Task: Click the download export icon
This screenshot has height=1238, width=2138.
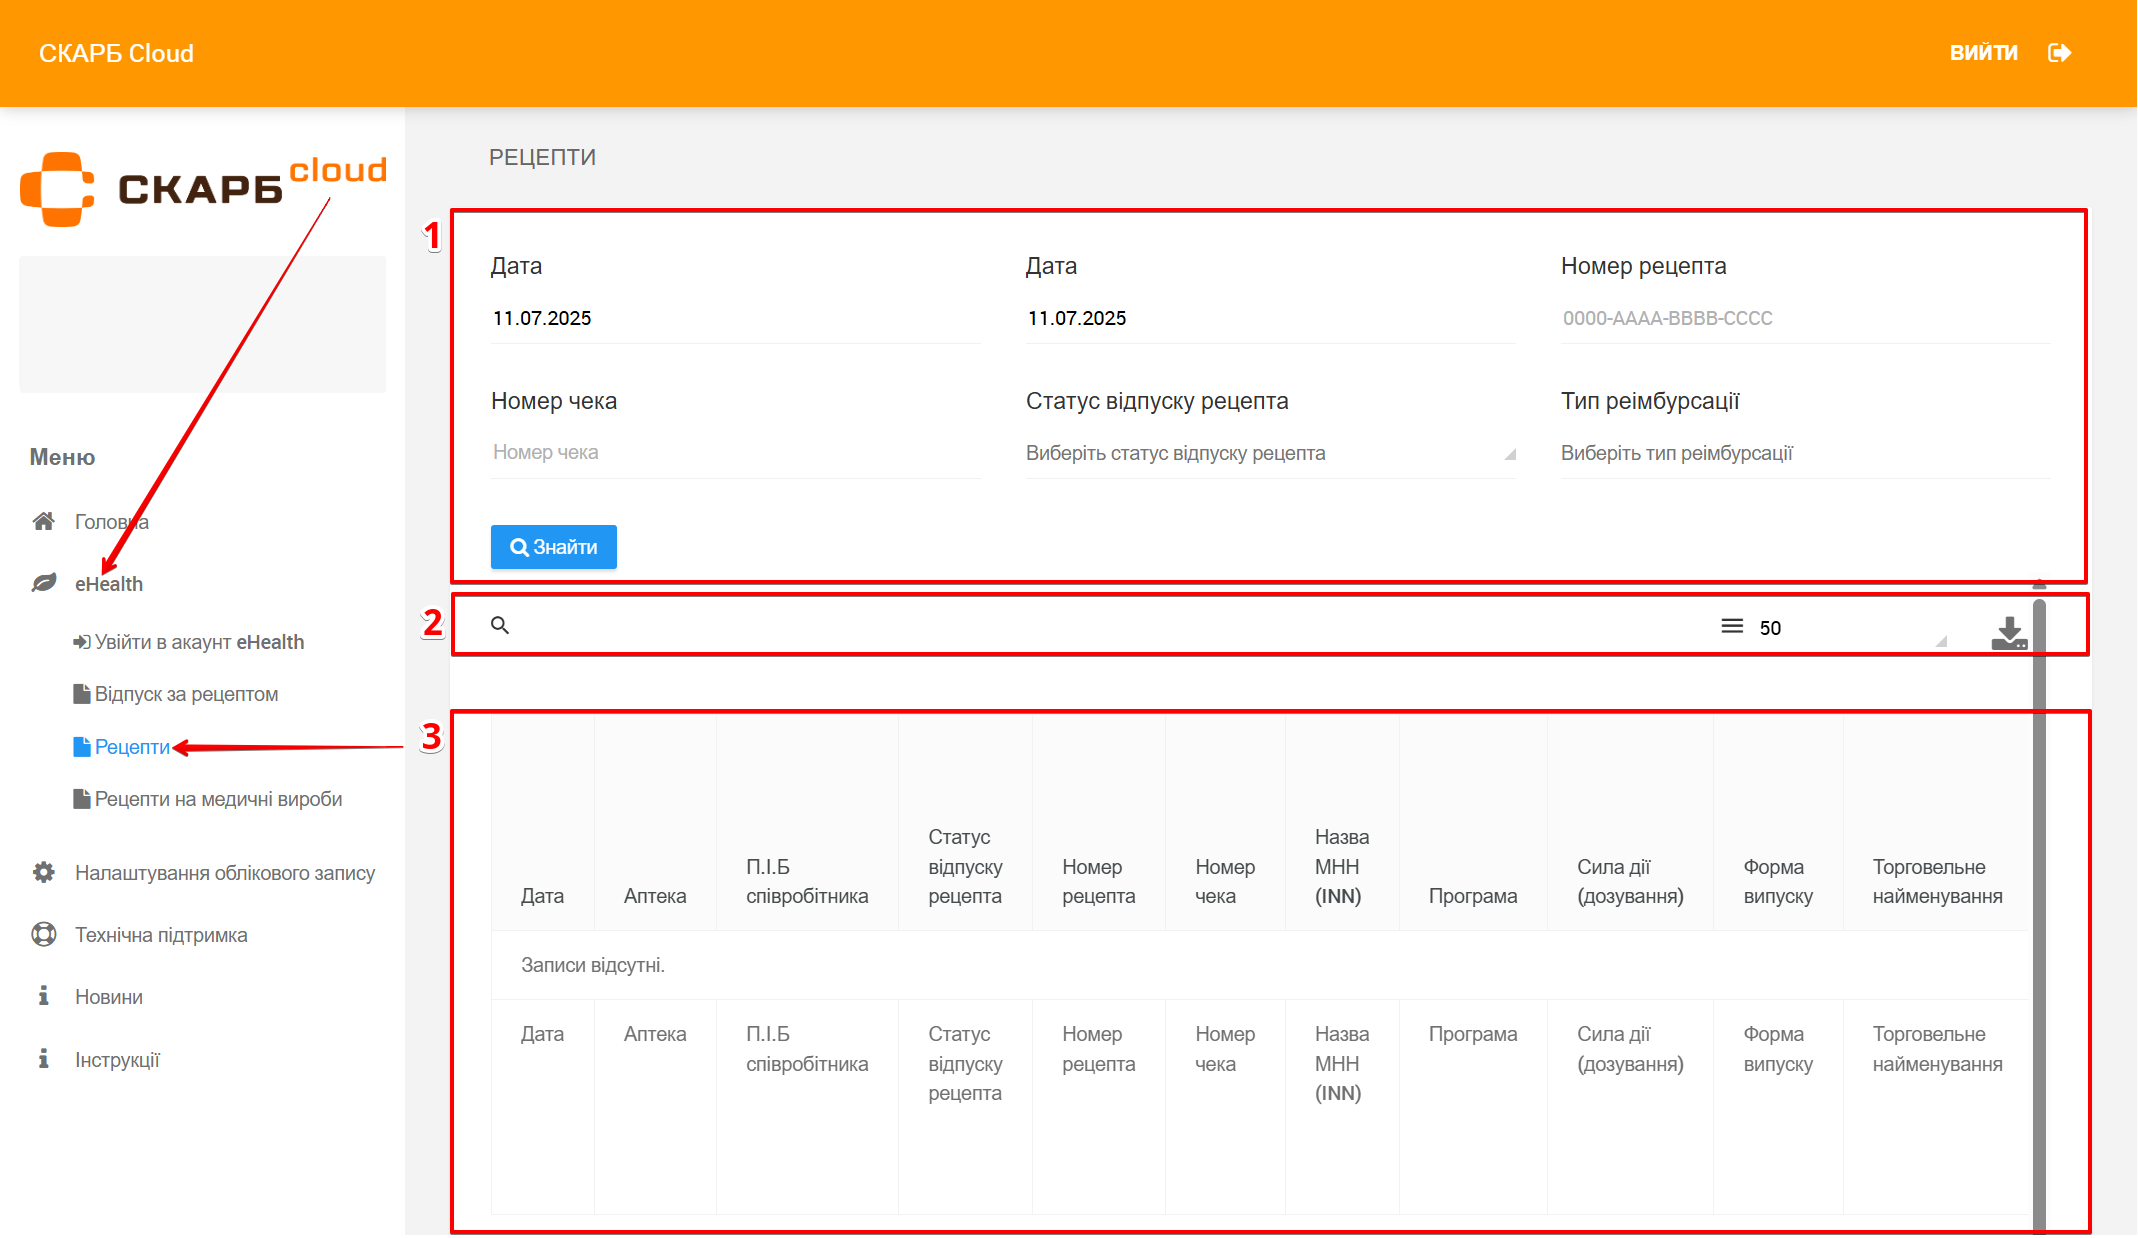Action: click(2008, 633)
